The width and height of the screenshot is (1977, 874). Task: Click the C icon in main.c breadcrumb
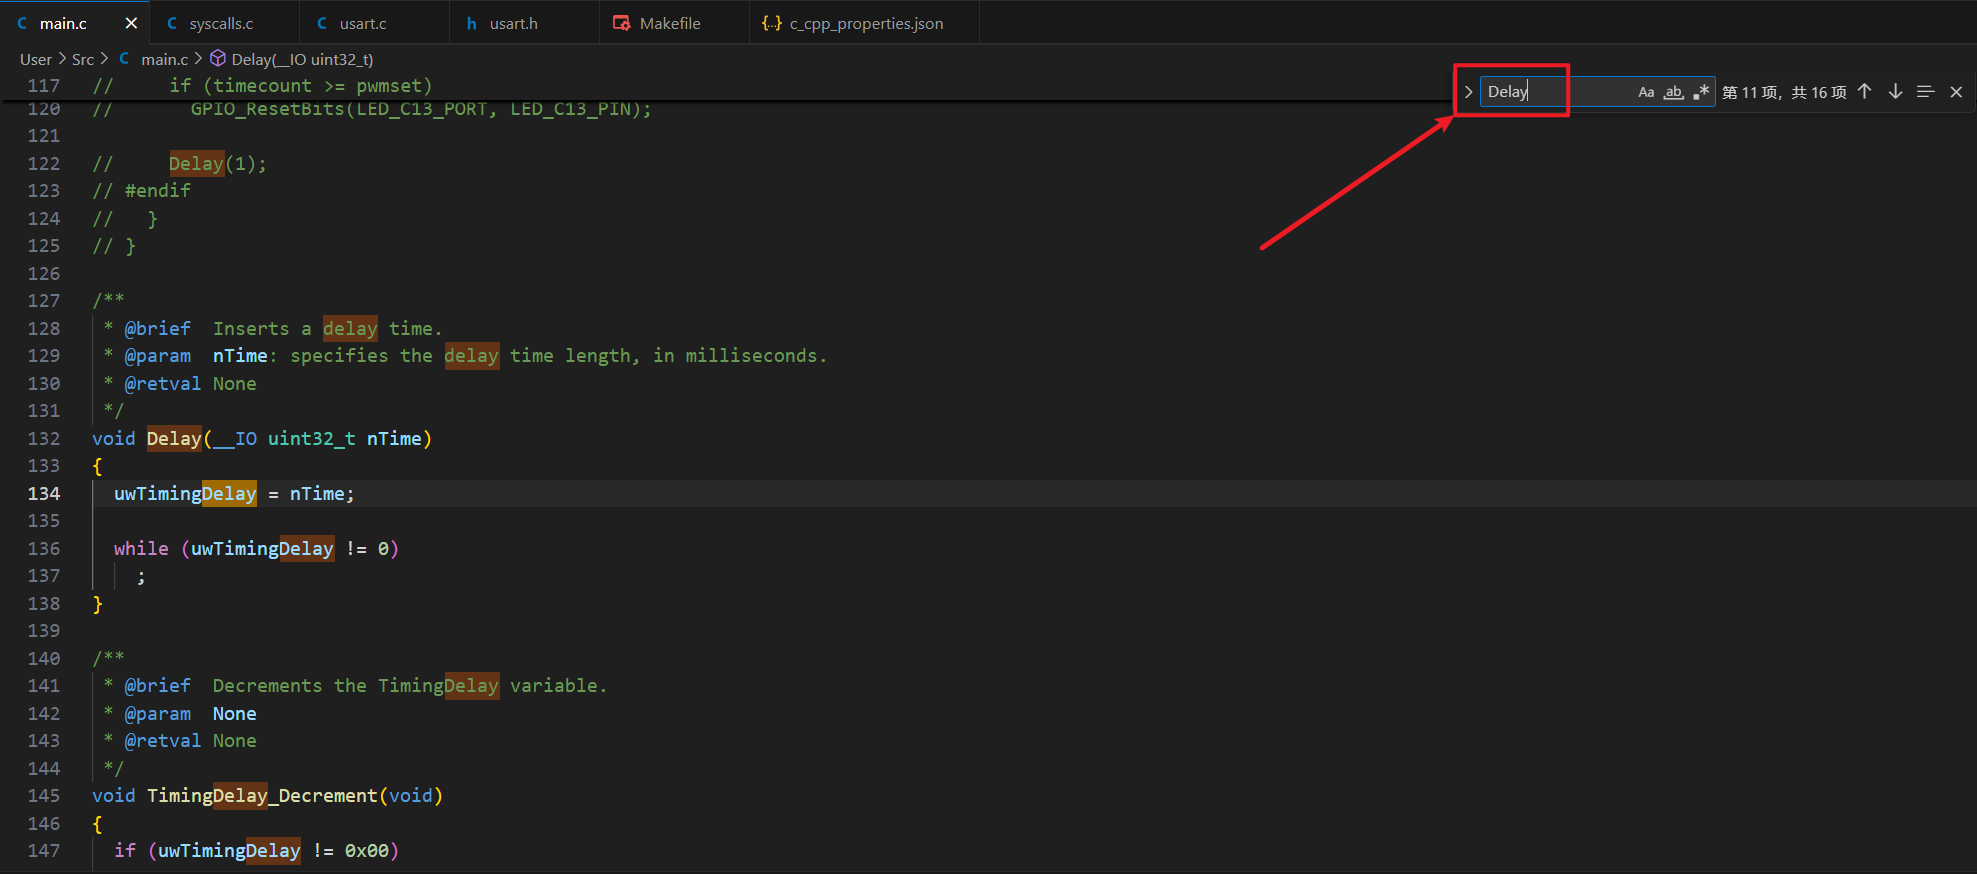[124, 59]
